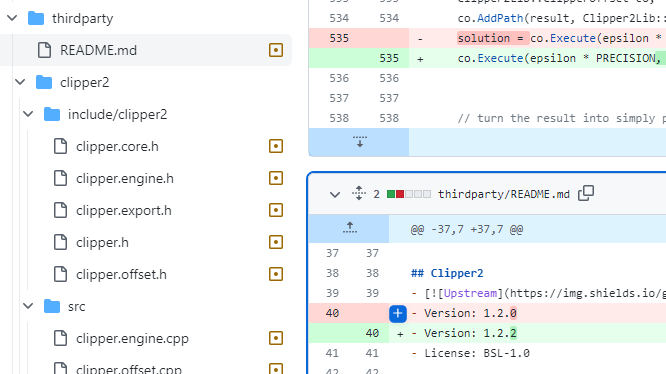This screenshot has width=666, height=374.
Task: Collapse the thirdparty folder
Action: point(12,18)
